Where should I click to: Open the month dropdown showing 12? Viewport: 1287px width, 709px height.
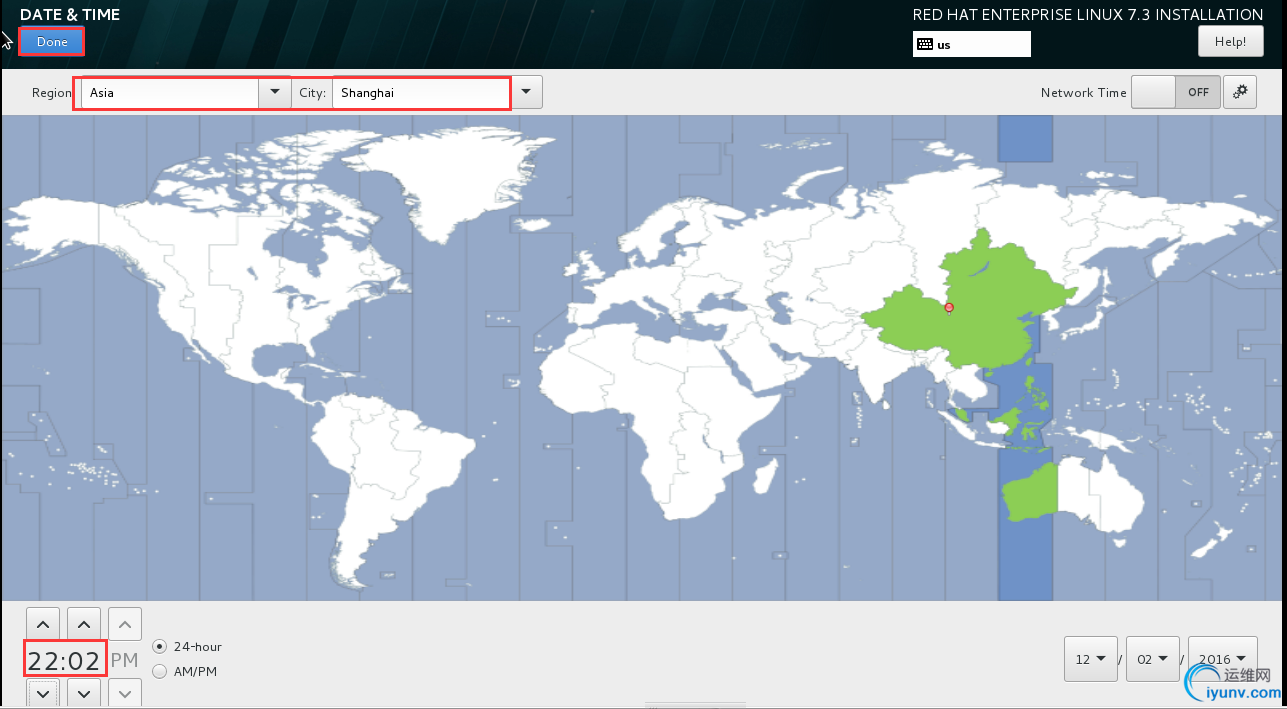(x=1091, y=659)
